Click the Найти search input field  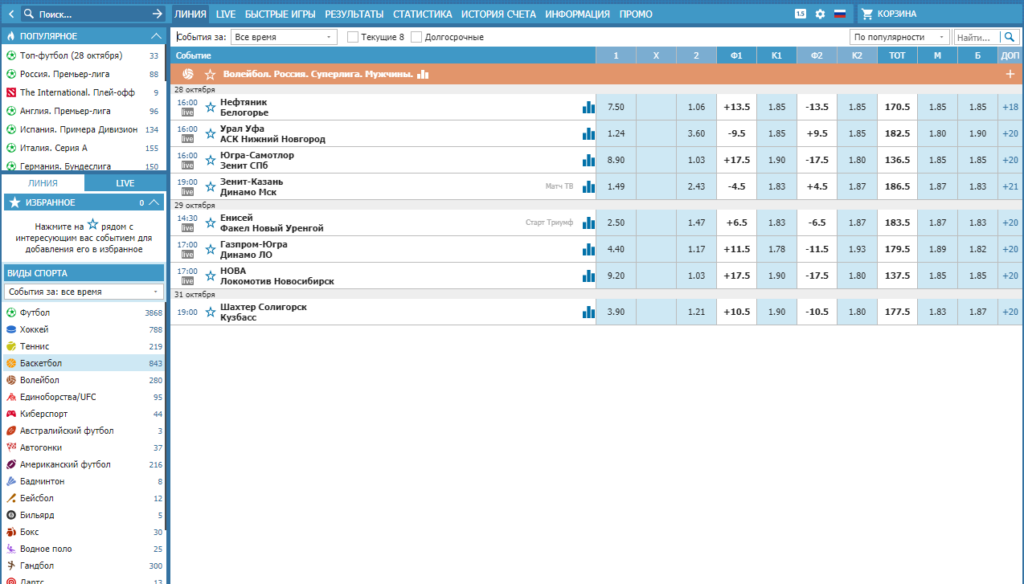(x=977, y=37)
